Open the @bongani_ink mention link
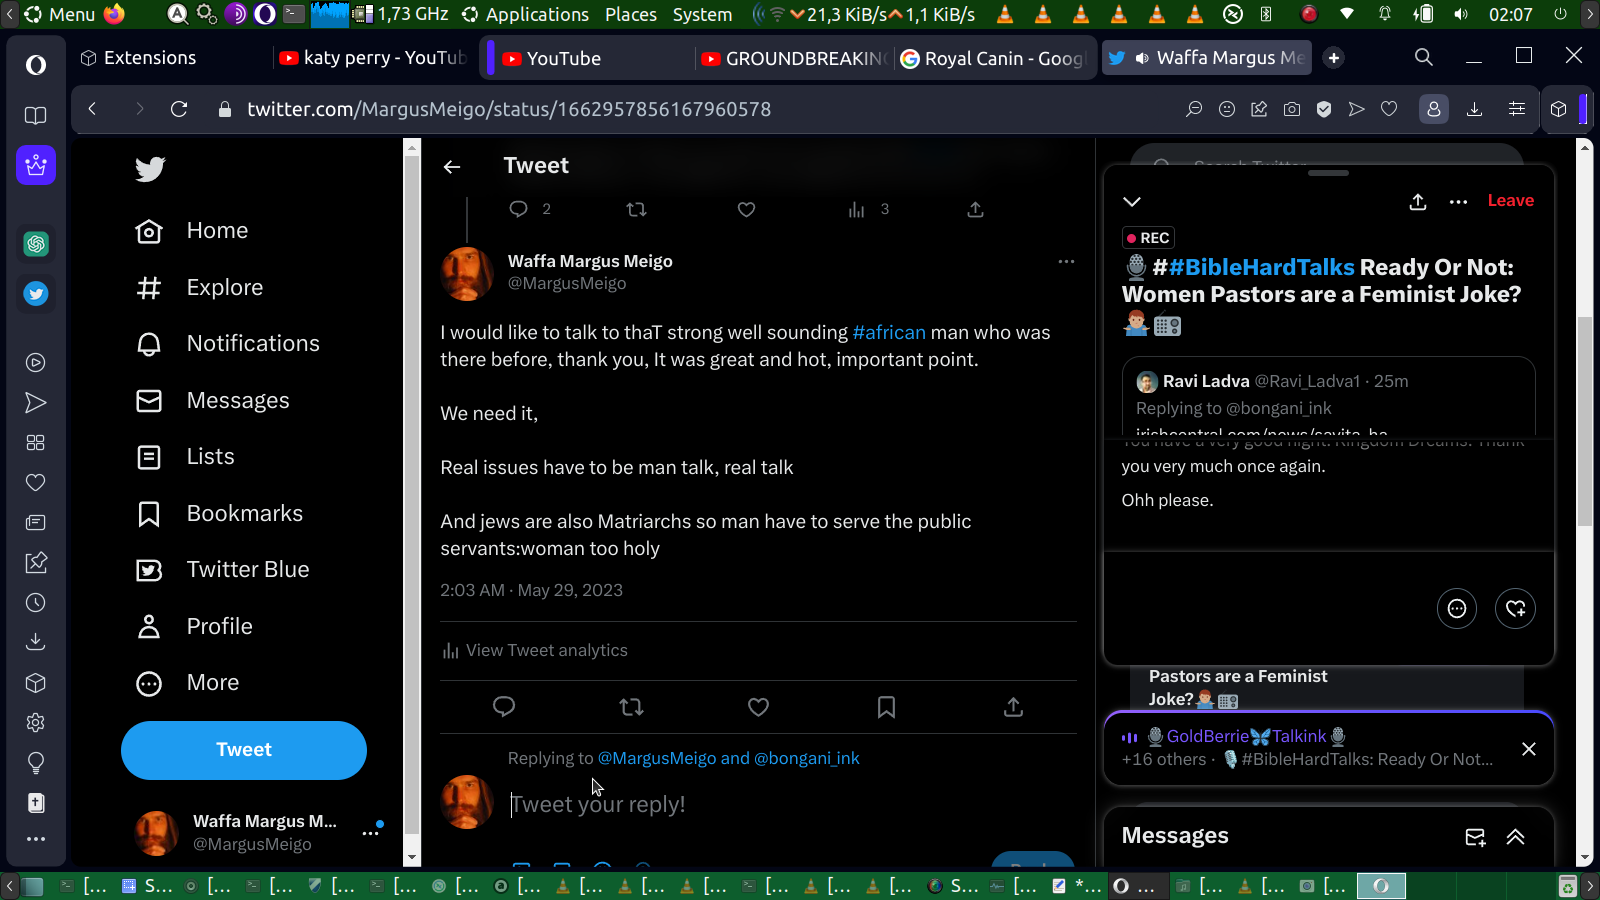 pos(807,759)
